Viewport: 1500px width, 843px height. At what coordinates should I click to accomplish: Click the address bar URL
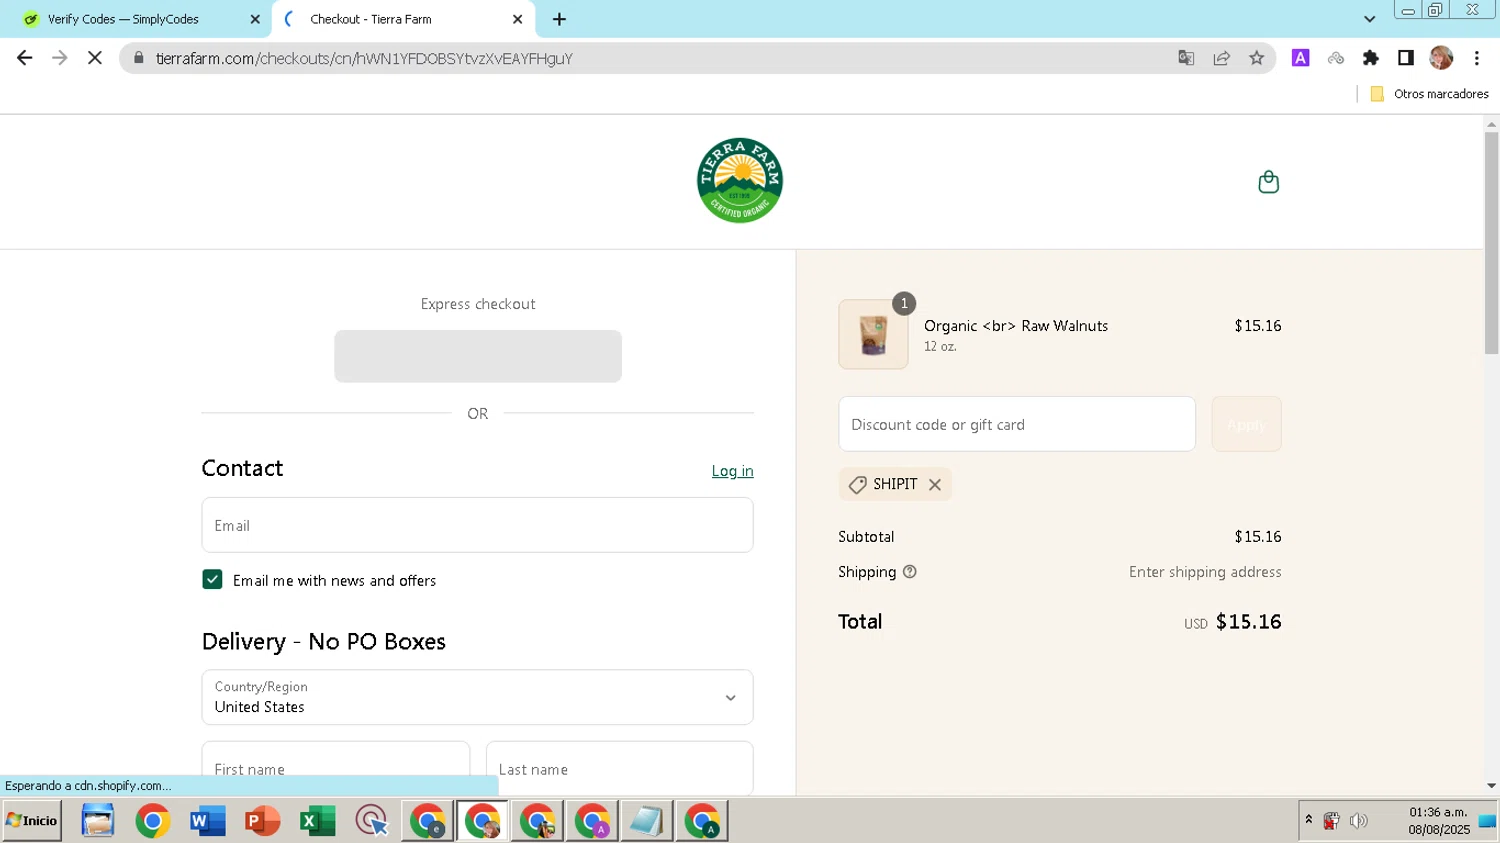pyautogui.click(x=364, y=58)
